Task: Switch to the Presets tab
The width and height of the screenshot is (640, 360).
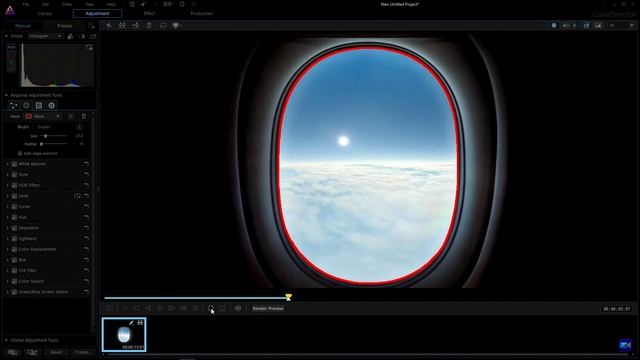Action: tap(64, 26)
